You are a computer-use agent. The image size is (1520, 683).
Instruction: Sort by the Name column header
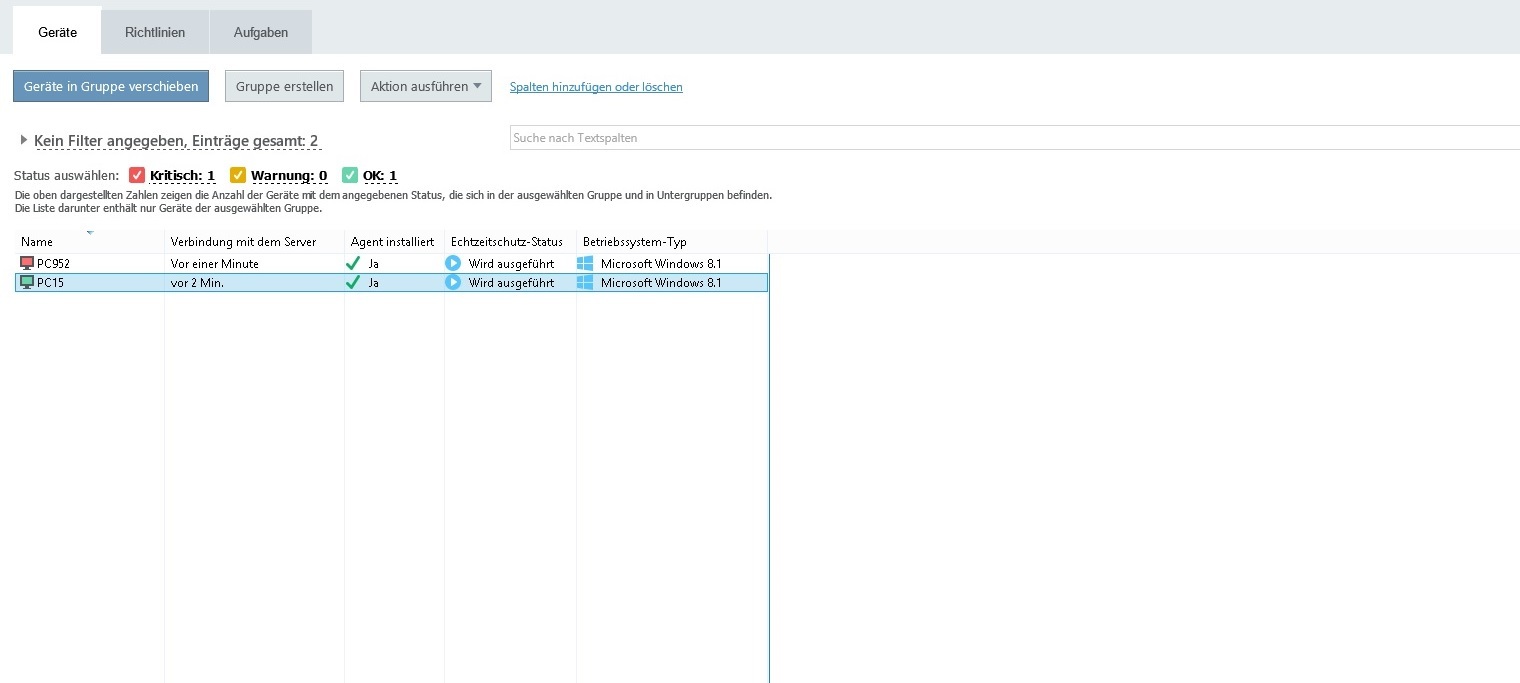pos(37,242)
